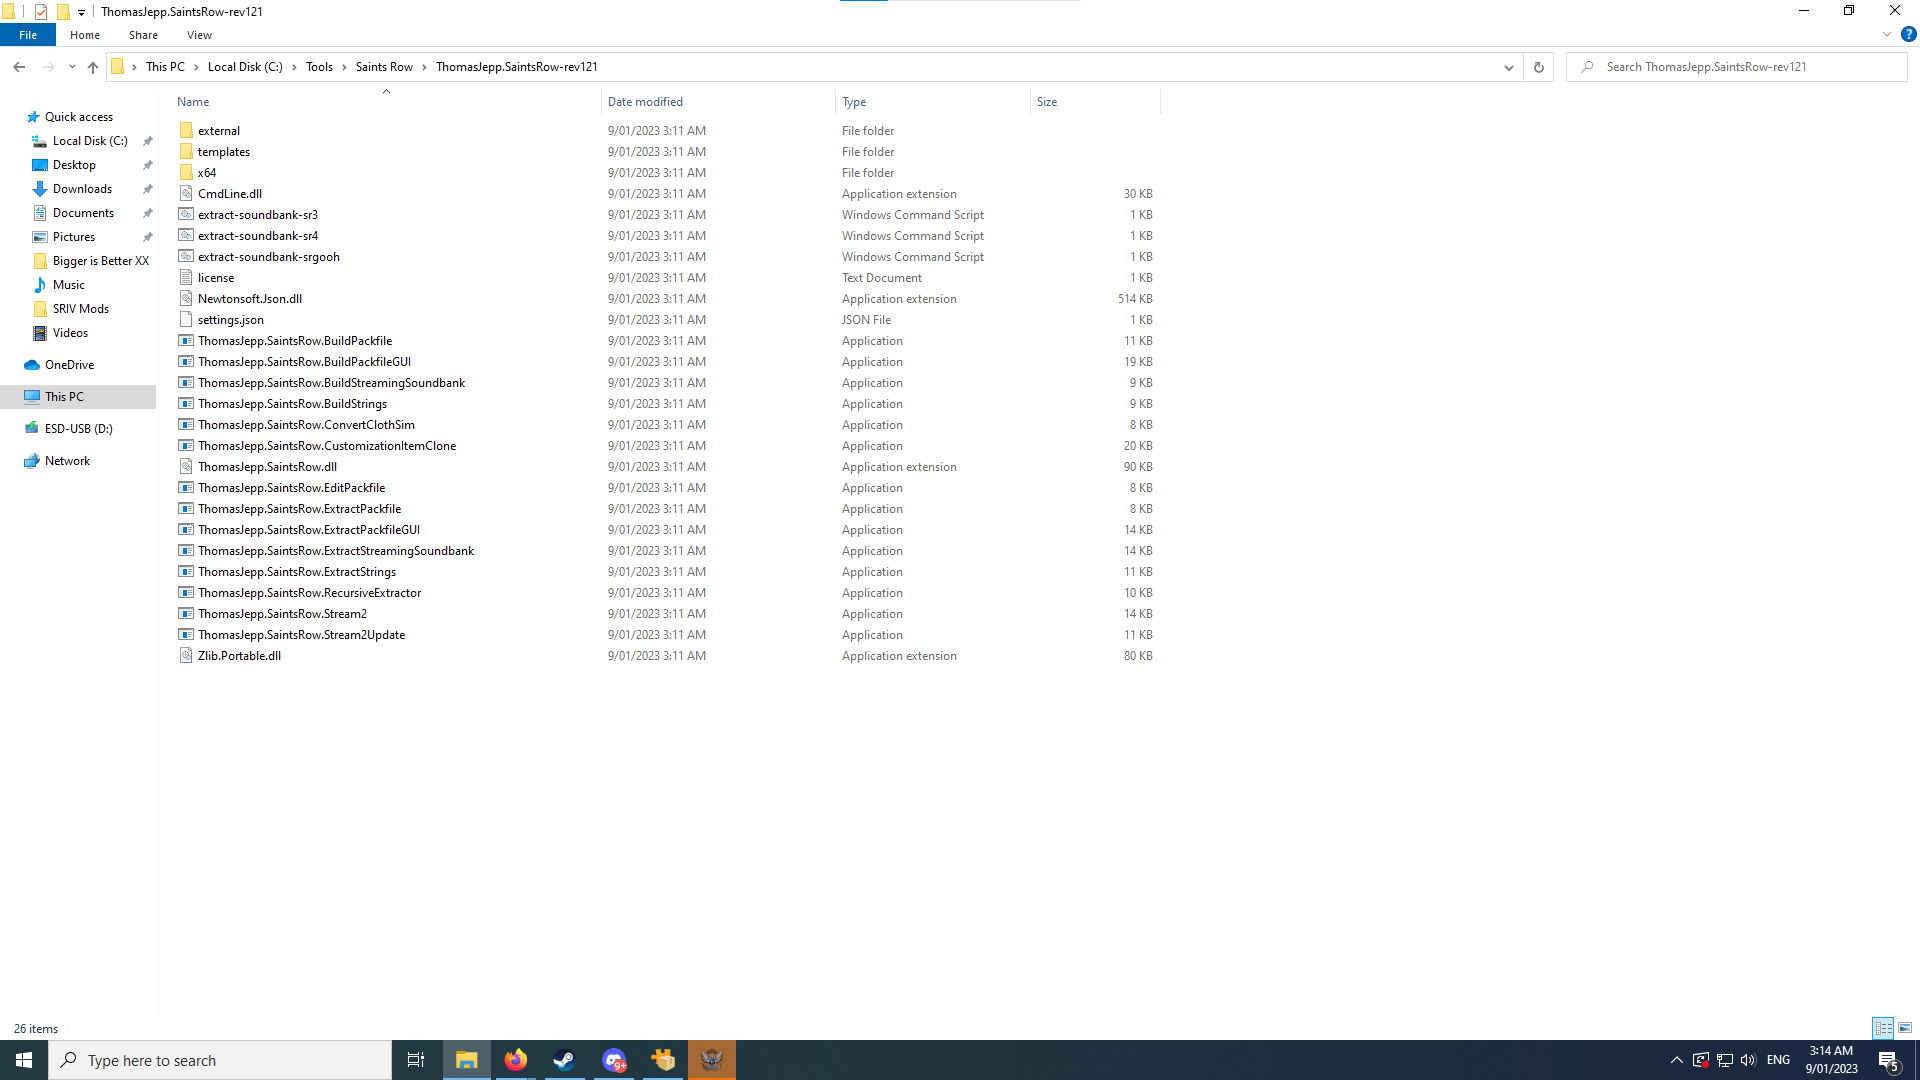Select extract-soundbank-sr3 script icon
Screen dimensions: 1920x1080
pyautogui.click(x=186, y=214)
